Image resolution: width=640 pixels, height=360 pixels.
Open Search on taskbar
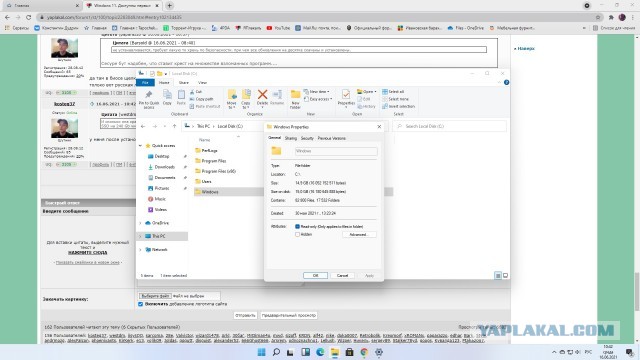click(276, 352)
